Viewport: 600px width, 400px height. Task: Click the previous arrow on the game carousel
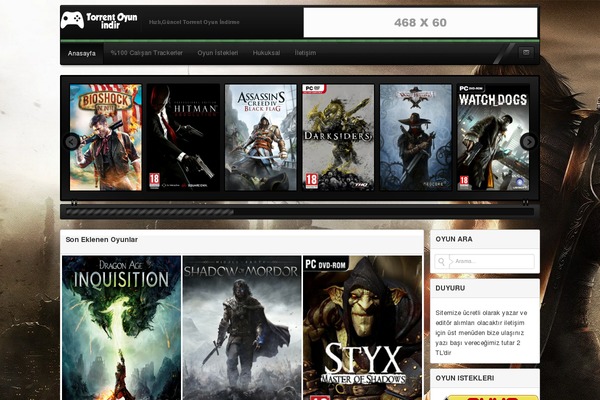72,141
